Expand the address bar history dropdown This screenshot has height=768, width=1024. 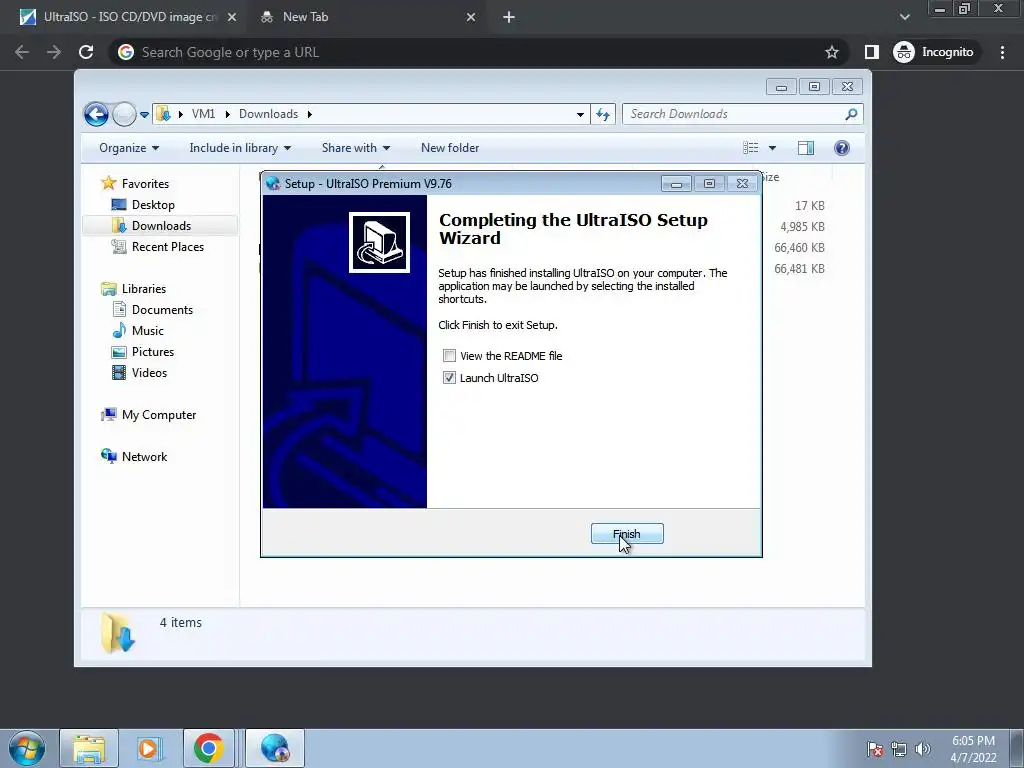coord(580,114)
